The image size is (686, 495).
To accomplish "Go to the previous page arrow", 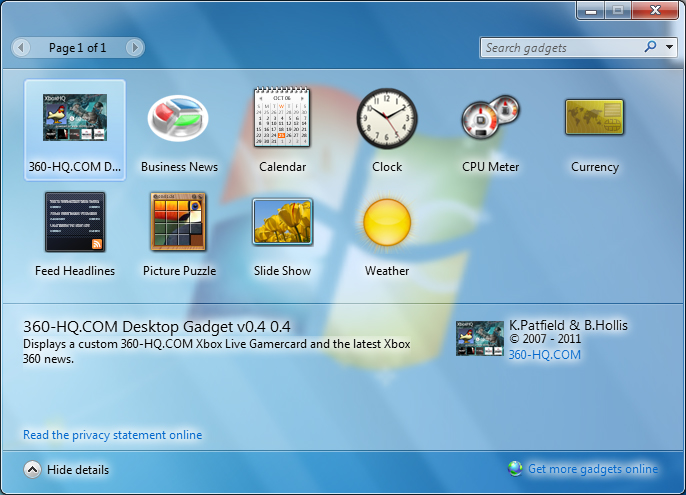I will 21,47.
